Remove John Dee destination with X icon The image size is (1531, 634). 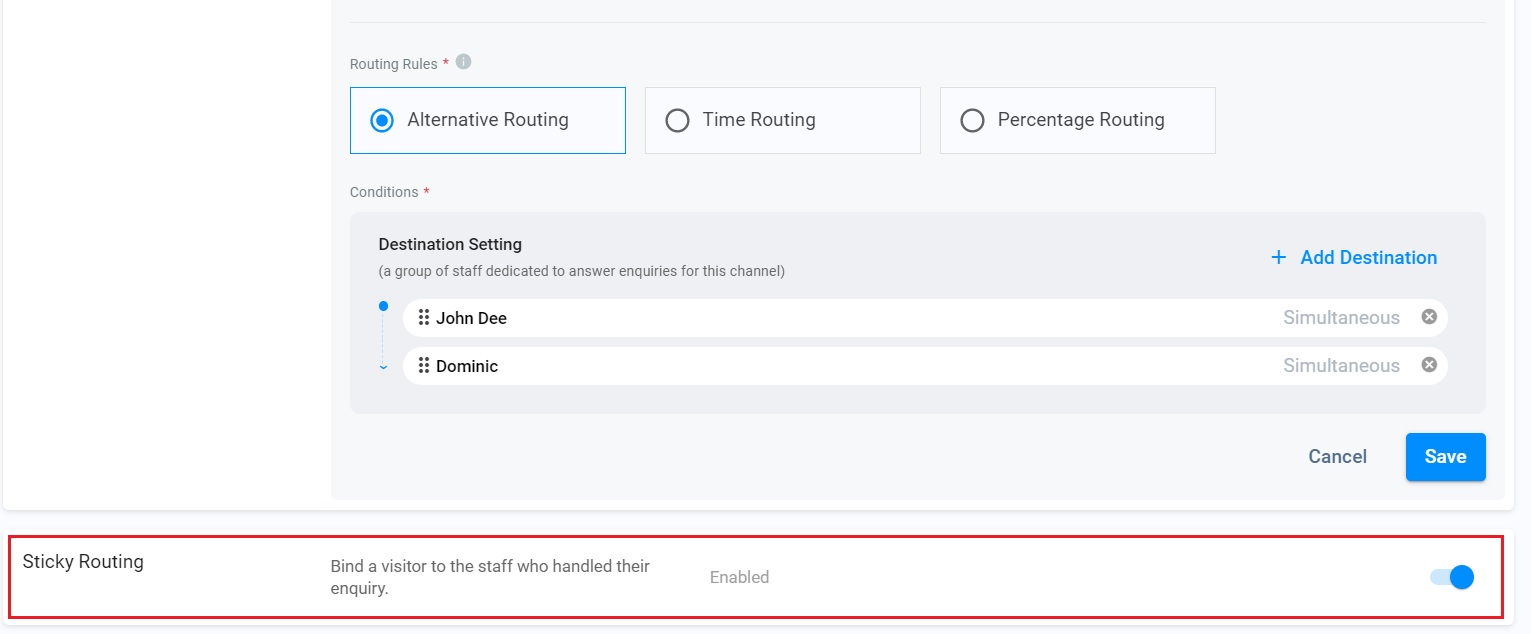[1429, 317]
